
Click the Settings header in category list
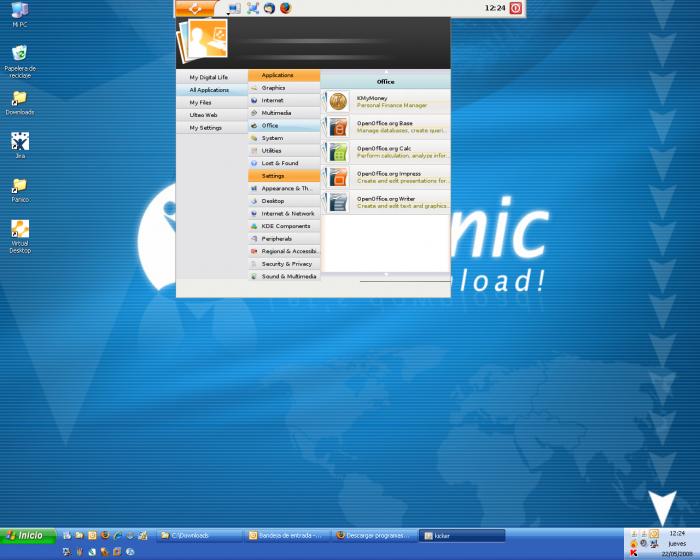(284, 176)
